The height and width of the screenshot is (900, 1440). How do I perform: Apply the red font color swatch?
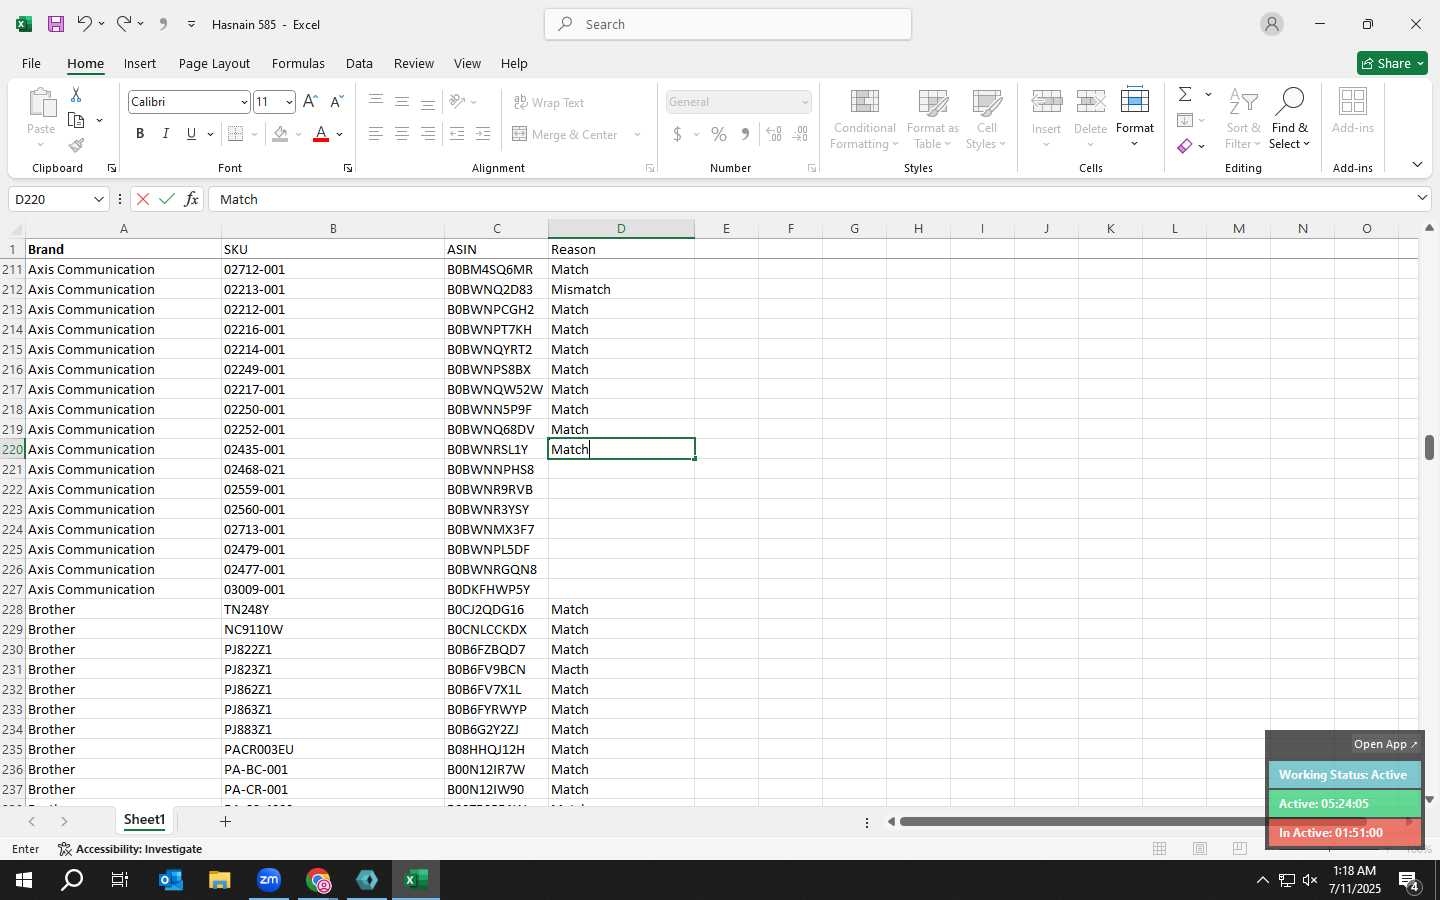(321, 134)
